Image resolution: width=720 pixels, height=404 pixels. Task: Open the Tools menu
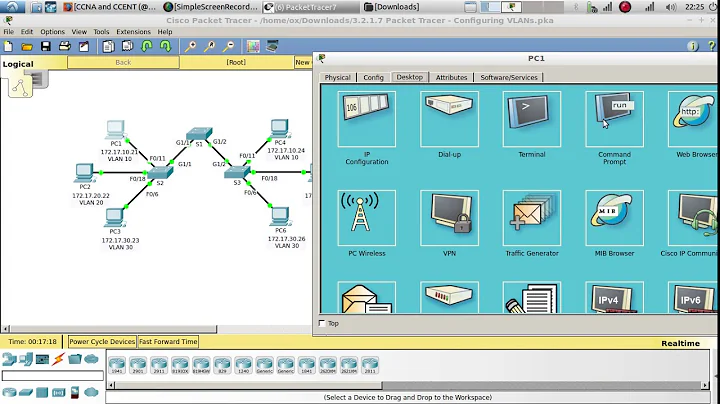(101, 32)
